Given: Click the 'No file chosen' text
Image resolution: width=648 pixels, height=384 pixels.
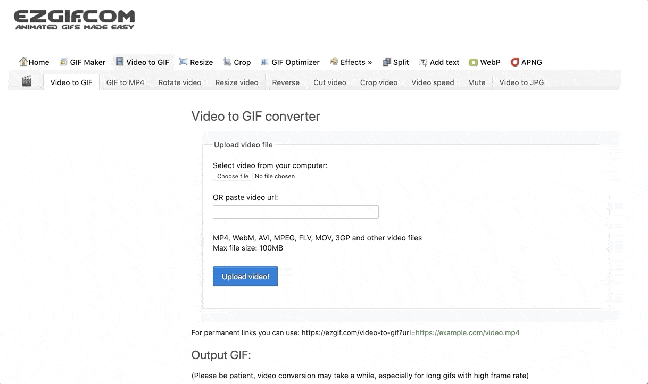Looking at the screenshot, I should (x=275, y=176).
